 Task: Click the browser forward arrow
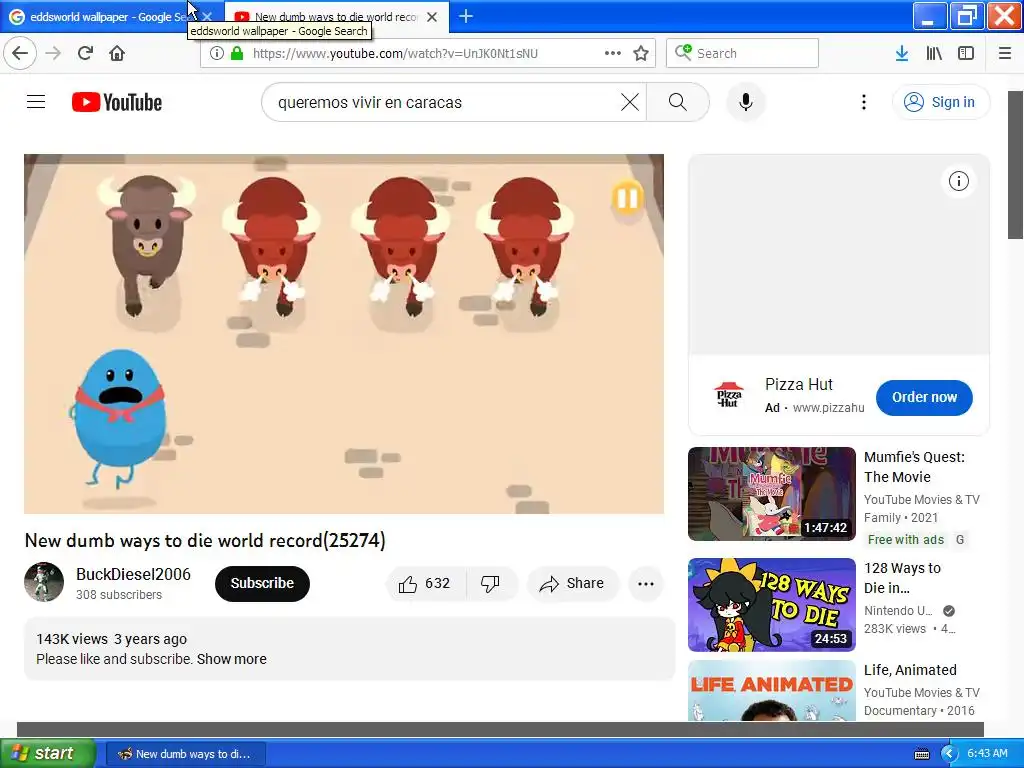(x=54, y=53)
